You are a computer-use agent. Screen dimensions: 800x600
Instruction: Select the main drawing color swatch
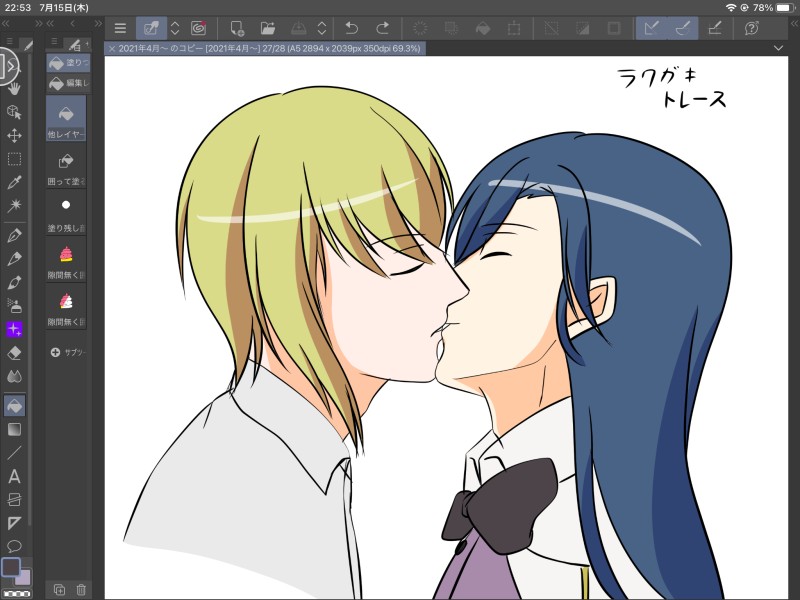tap(11, 567)
